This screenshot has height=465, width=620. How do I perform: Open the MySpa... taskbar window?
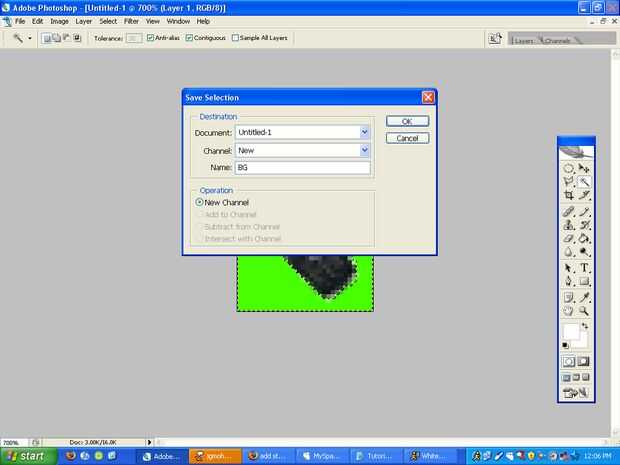point(321,456)
